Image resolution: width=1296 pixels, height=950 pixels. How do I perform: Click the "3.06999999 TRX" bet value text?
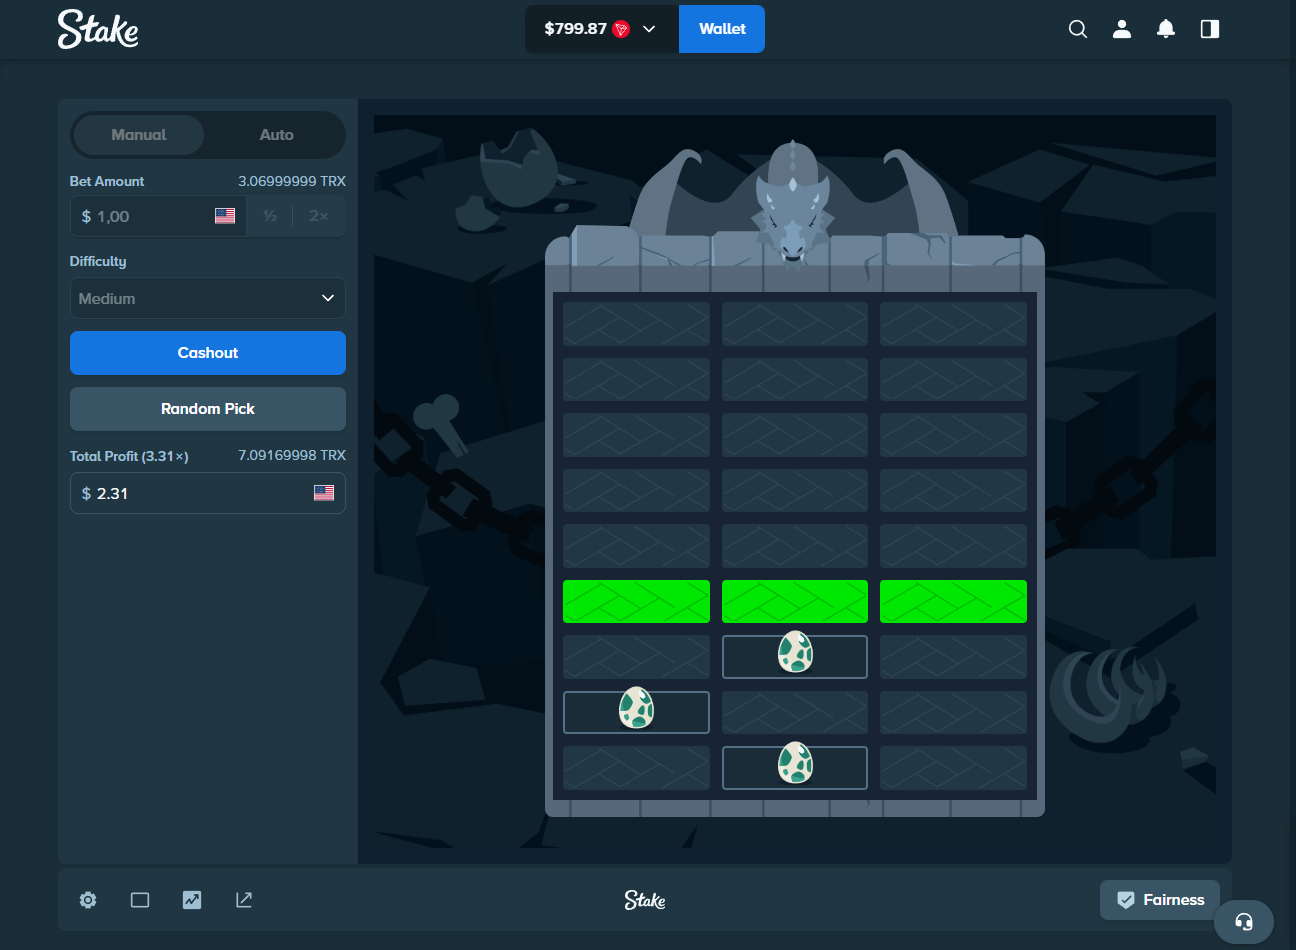(292, 181)
